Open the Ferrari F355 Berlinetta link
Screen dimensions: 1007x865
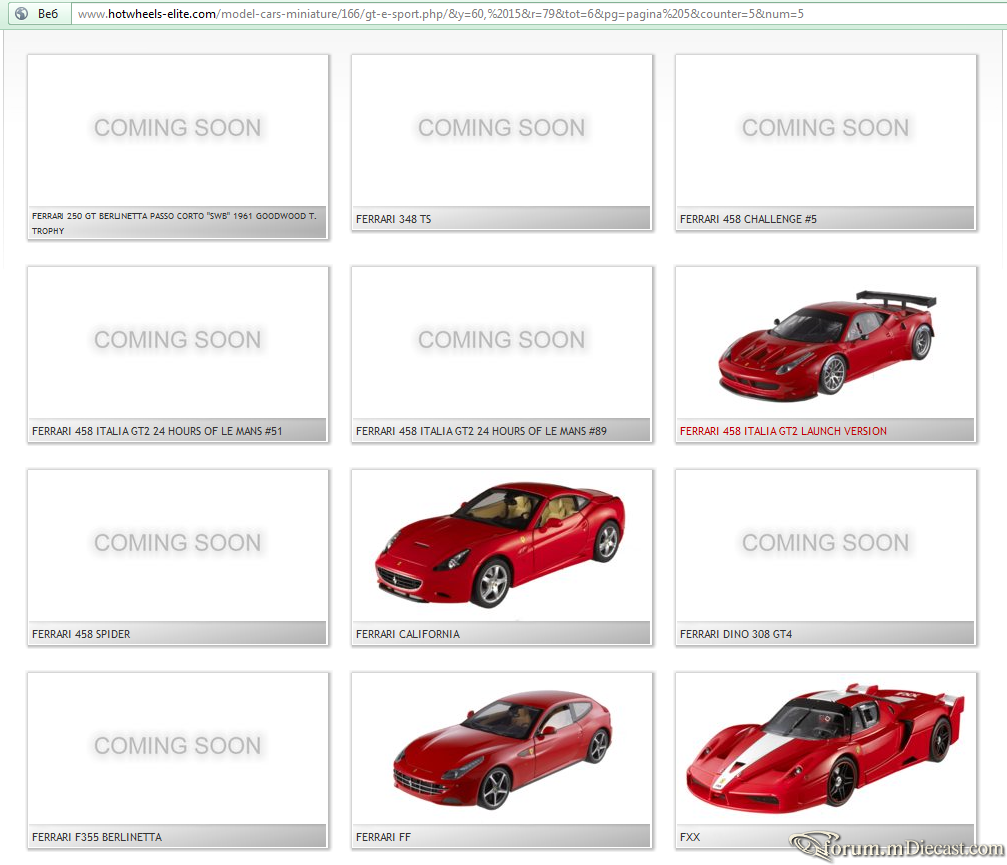coord(97,837)
